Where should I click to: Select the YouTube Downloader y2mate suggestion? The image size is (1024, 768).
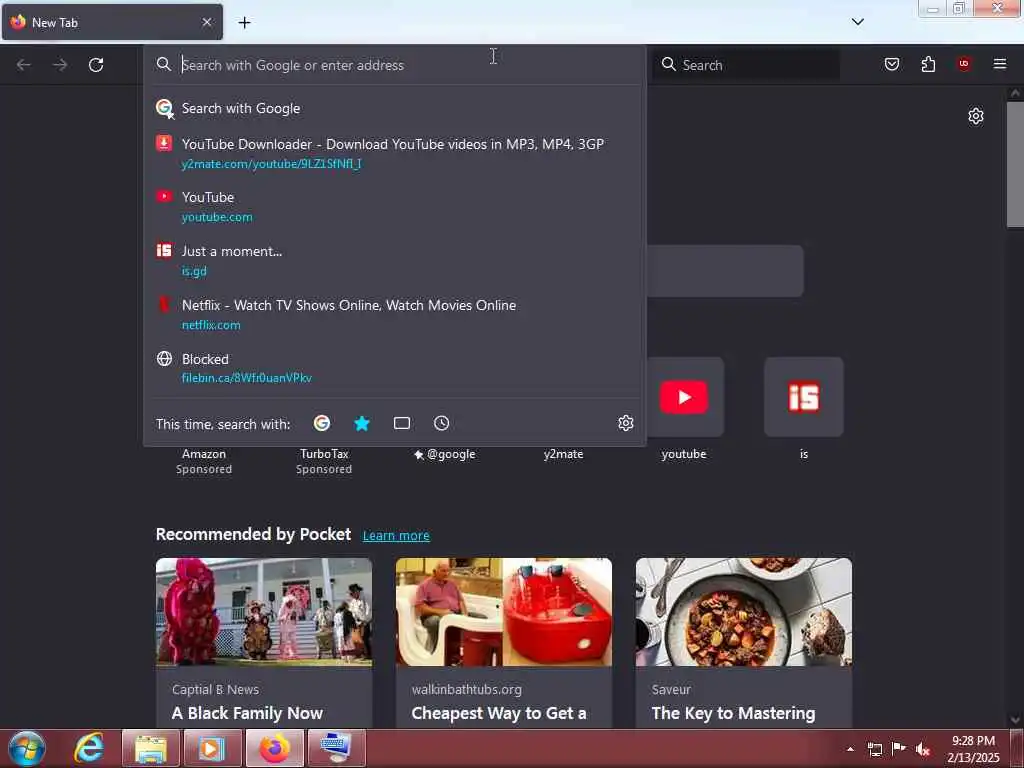coord(394,153)
